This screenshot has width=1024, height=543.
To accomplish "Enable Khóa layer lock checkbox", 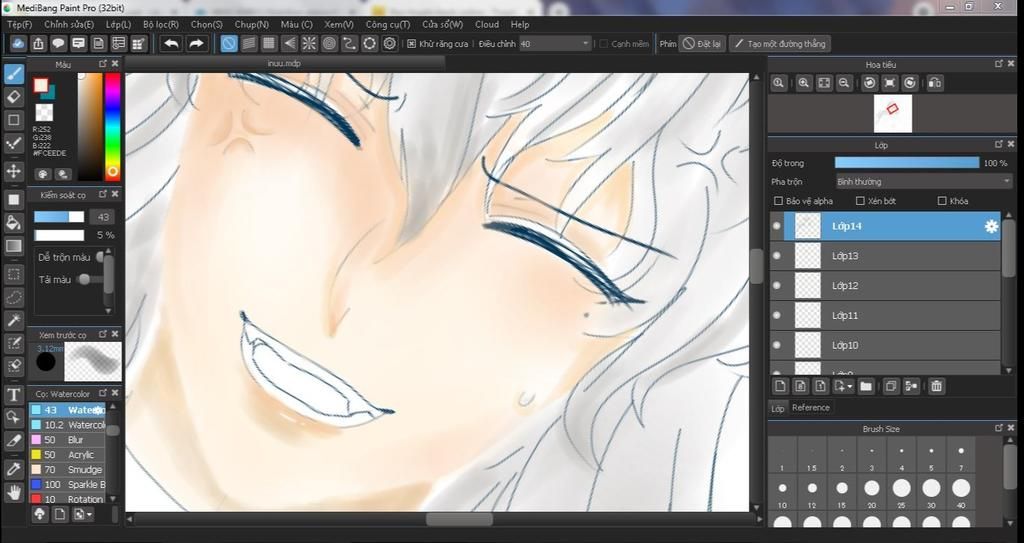I will pyautogui.click(x=942, y=201).
